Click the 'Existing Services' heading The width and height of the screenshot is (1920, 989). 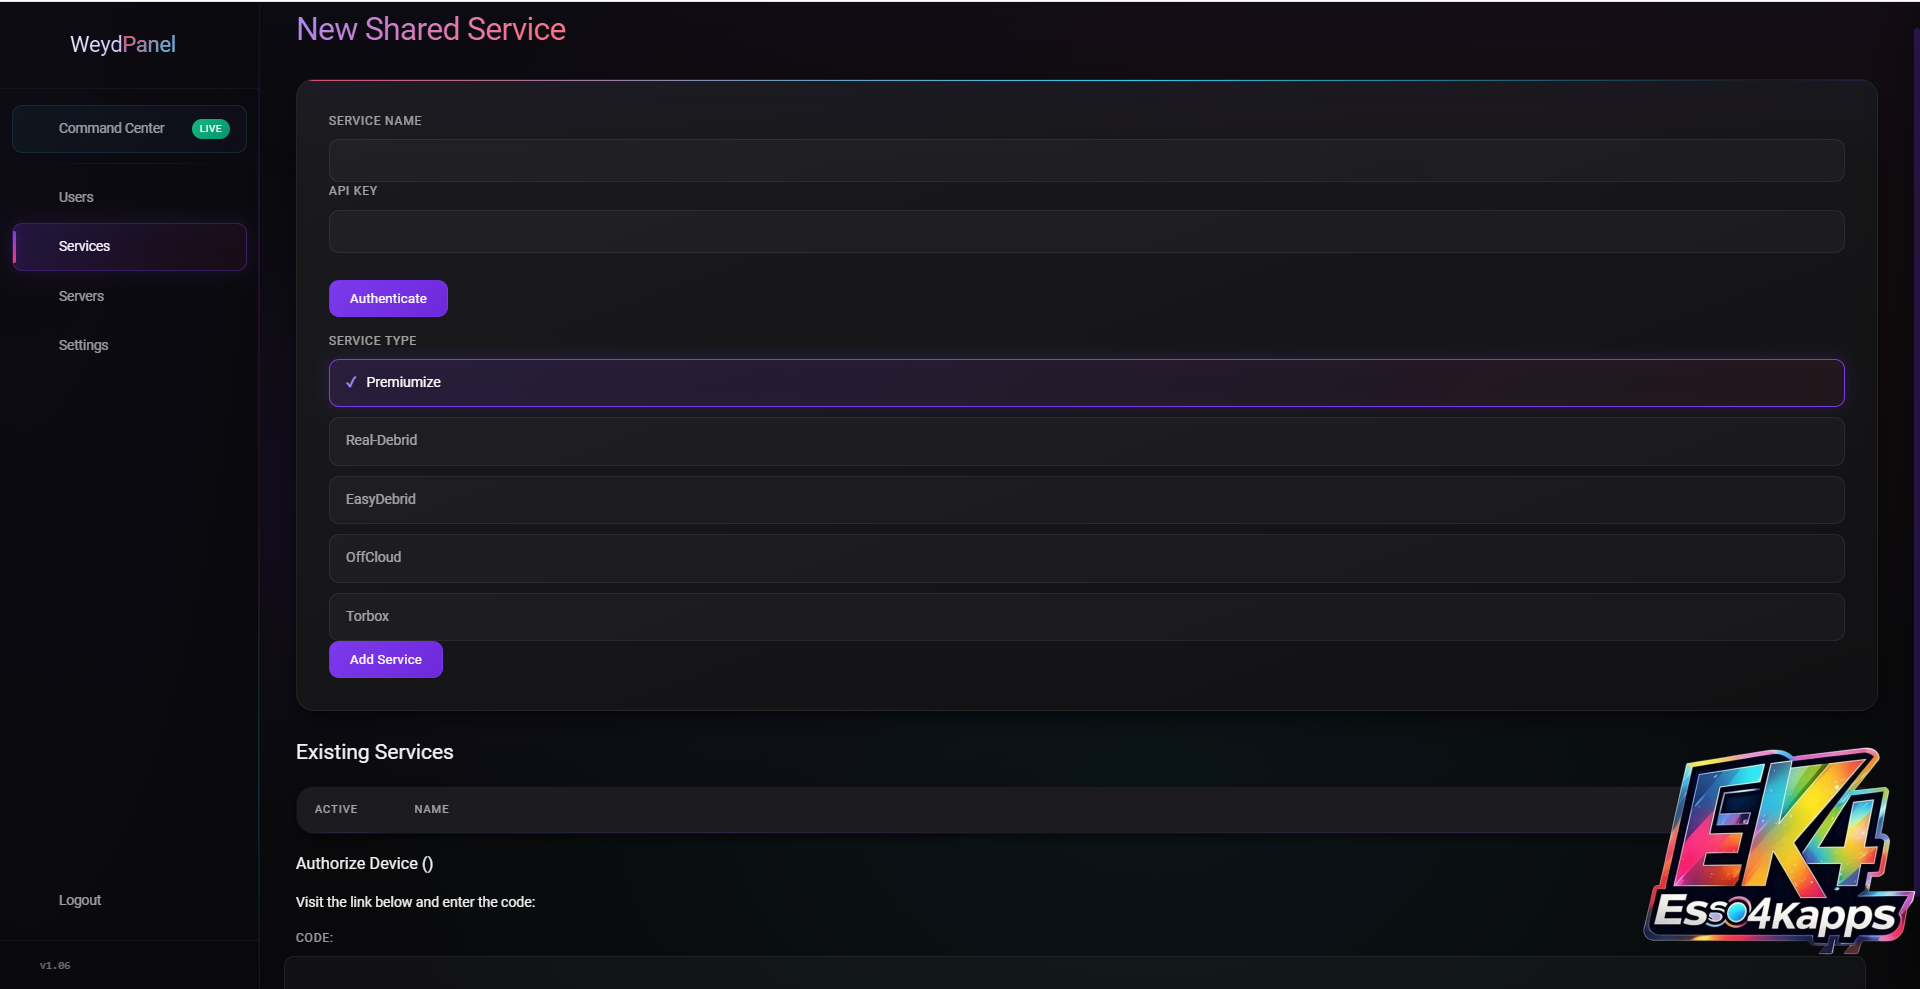pos(375,752)
